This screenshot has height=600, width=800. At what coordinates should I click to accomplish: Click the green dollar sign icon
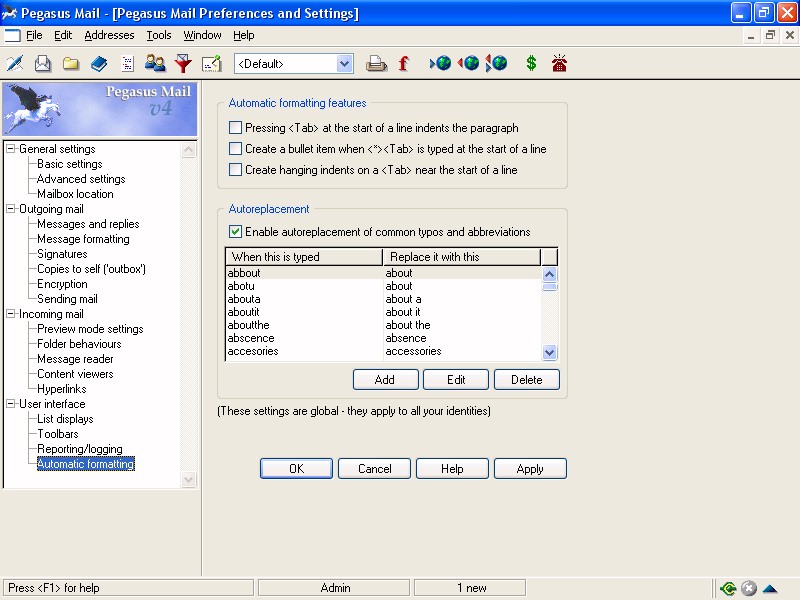[531, 63]
